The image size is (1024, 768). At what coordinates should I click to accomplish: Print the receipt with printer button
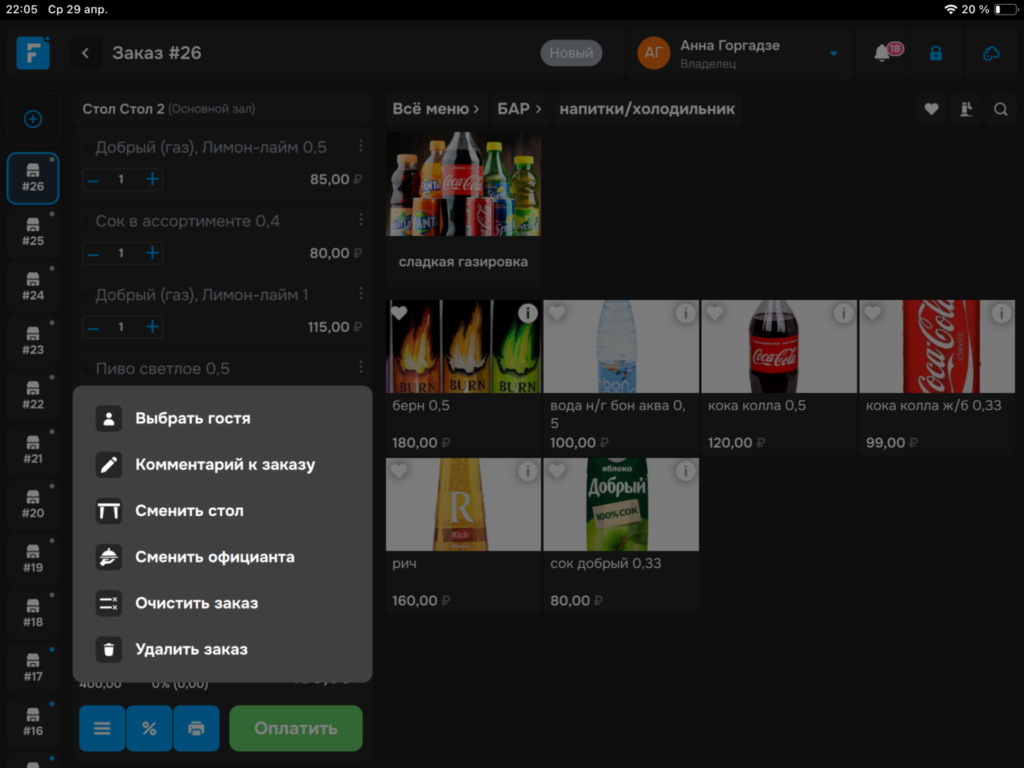197,728
